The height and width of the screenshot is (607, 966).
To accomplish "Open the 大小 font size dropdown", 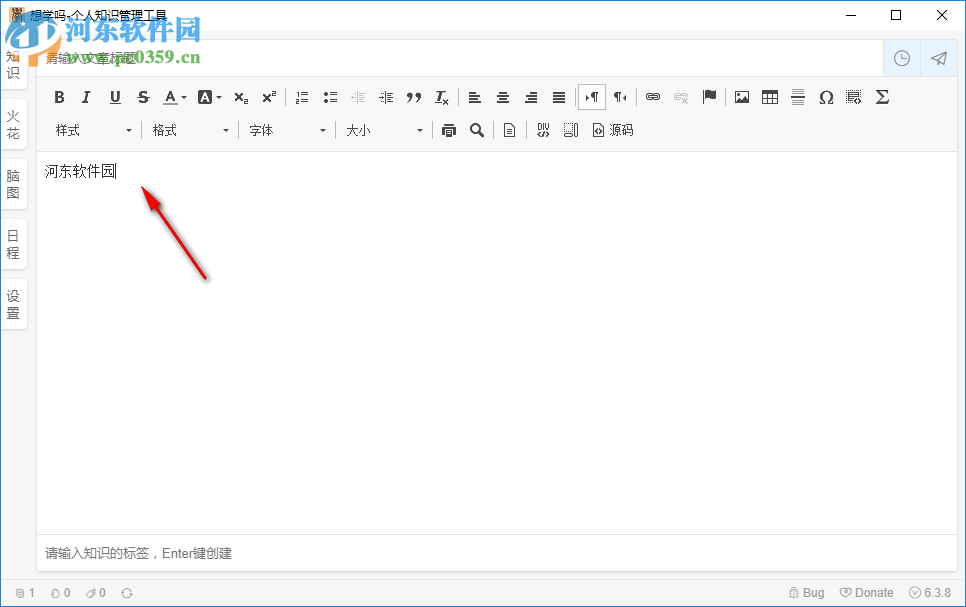I will 384,130.
